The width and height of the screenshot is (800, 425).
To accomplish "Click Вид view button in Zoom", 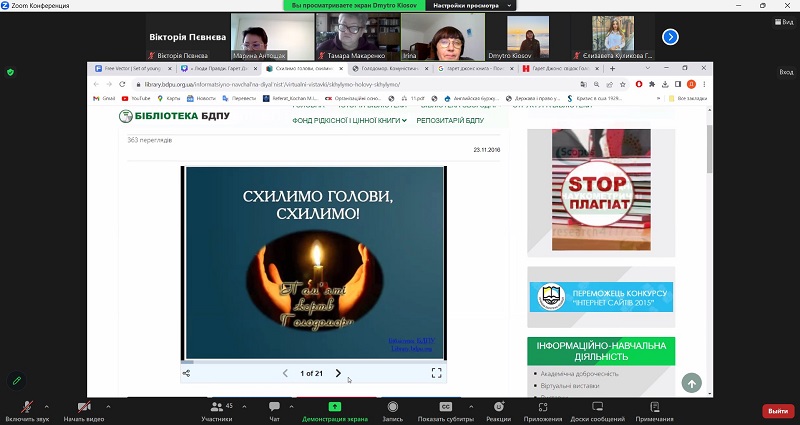I will [785, 22].
